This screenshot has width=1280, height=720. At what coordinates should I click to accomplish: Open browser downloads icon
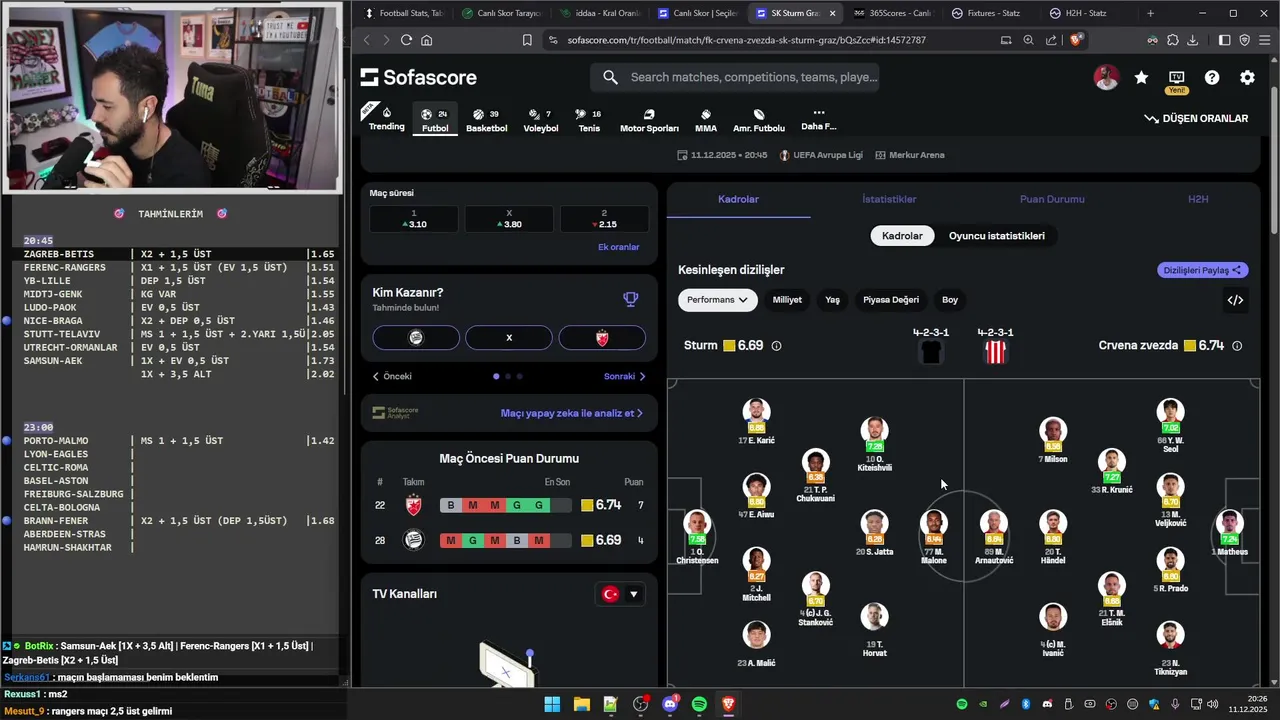click(1192, 40)
